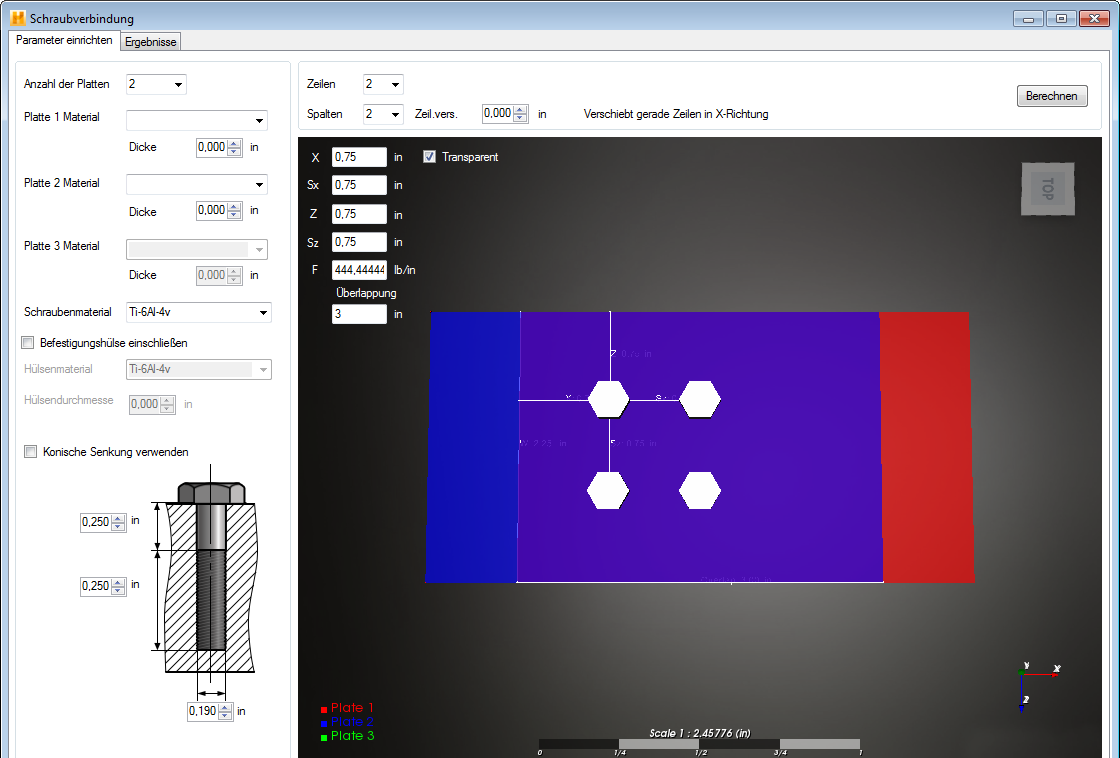Image resolution: width=1120 pixels, height=758 pixels.
Task: Select the Parameter einrichten tab
Action: pos(64,40)
